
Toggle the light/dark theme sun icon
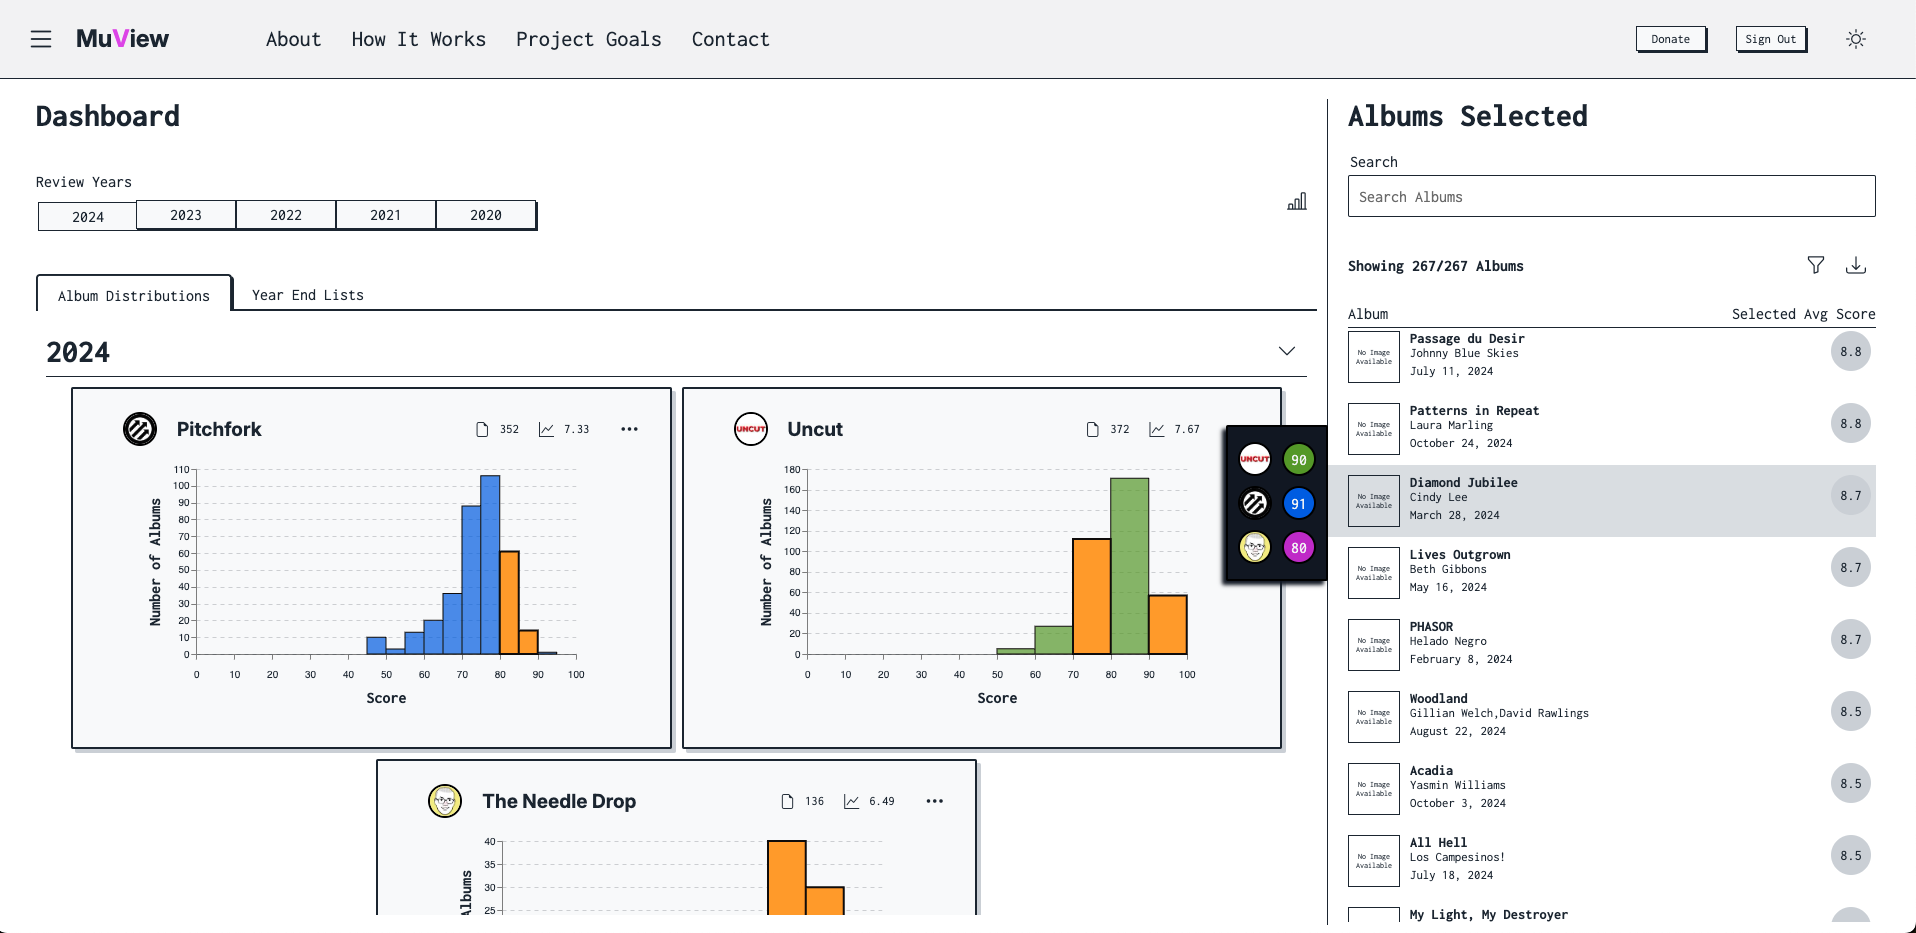(x=1855, y=39)
